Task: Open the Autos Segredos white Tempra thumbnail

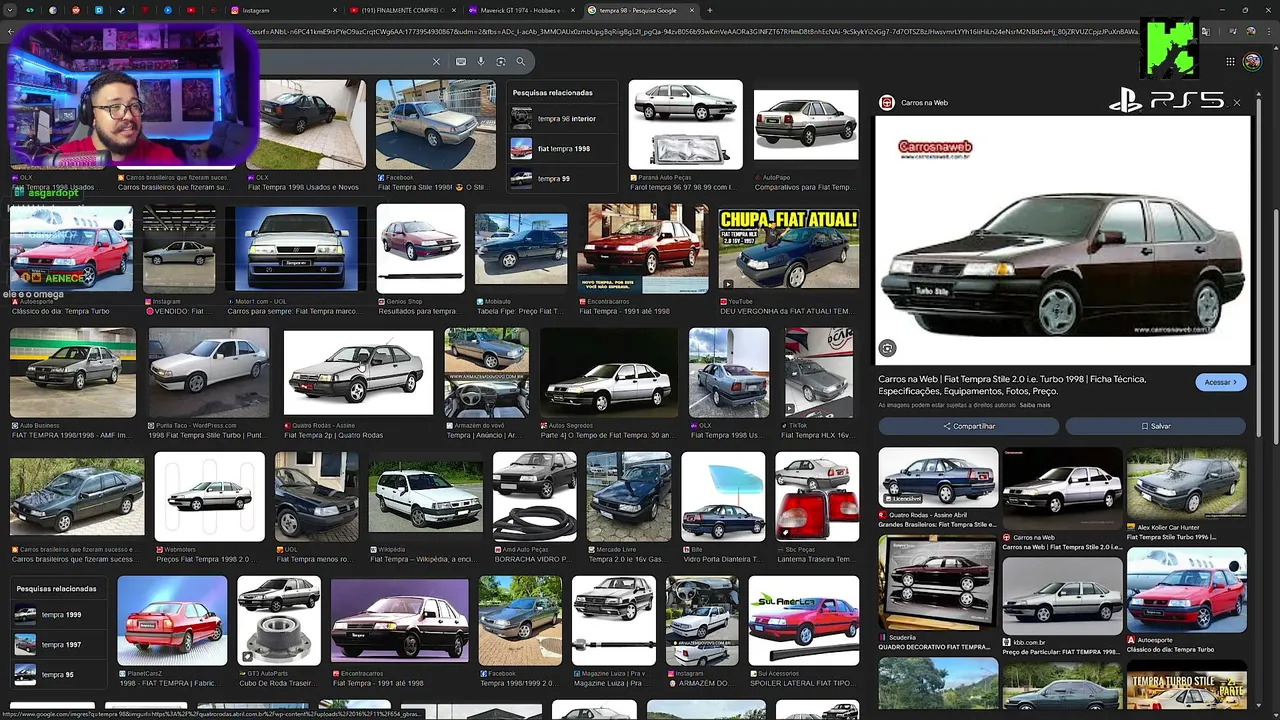Action: point(609,372)
